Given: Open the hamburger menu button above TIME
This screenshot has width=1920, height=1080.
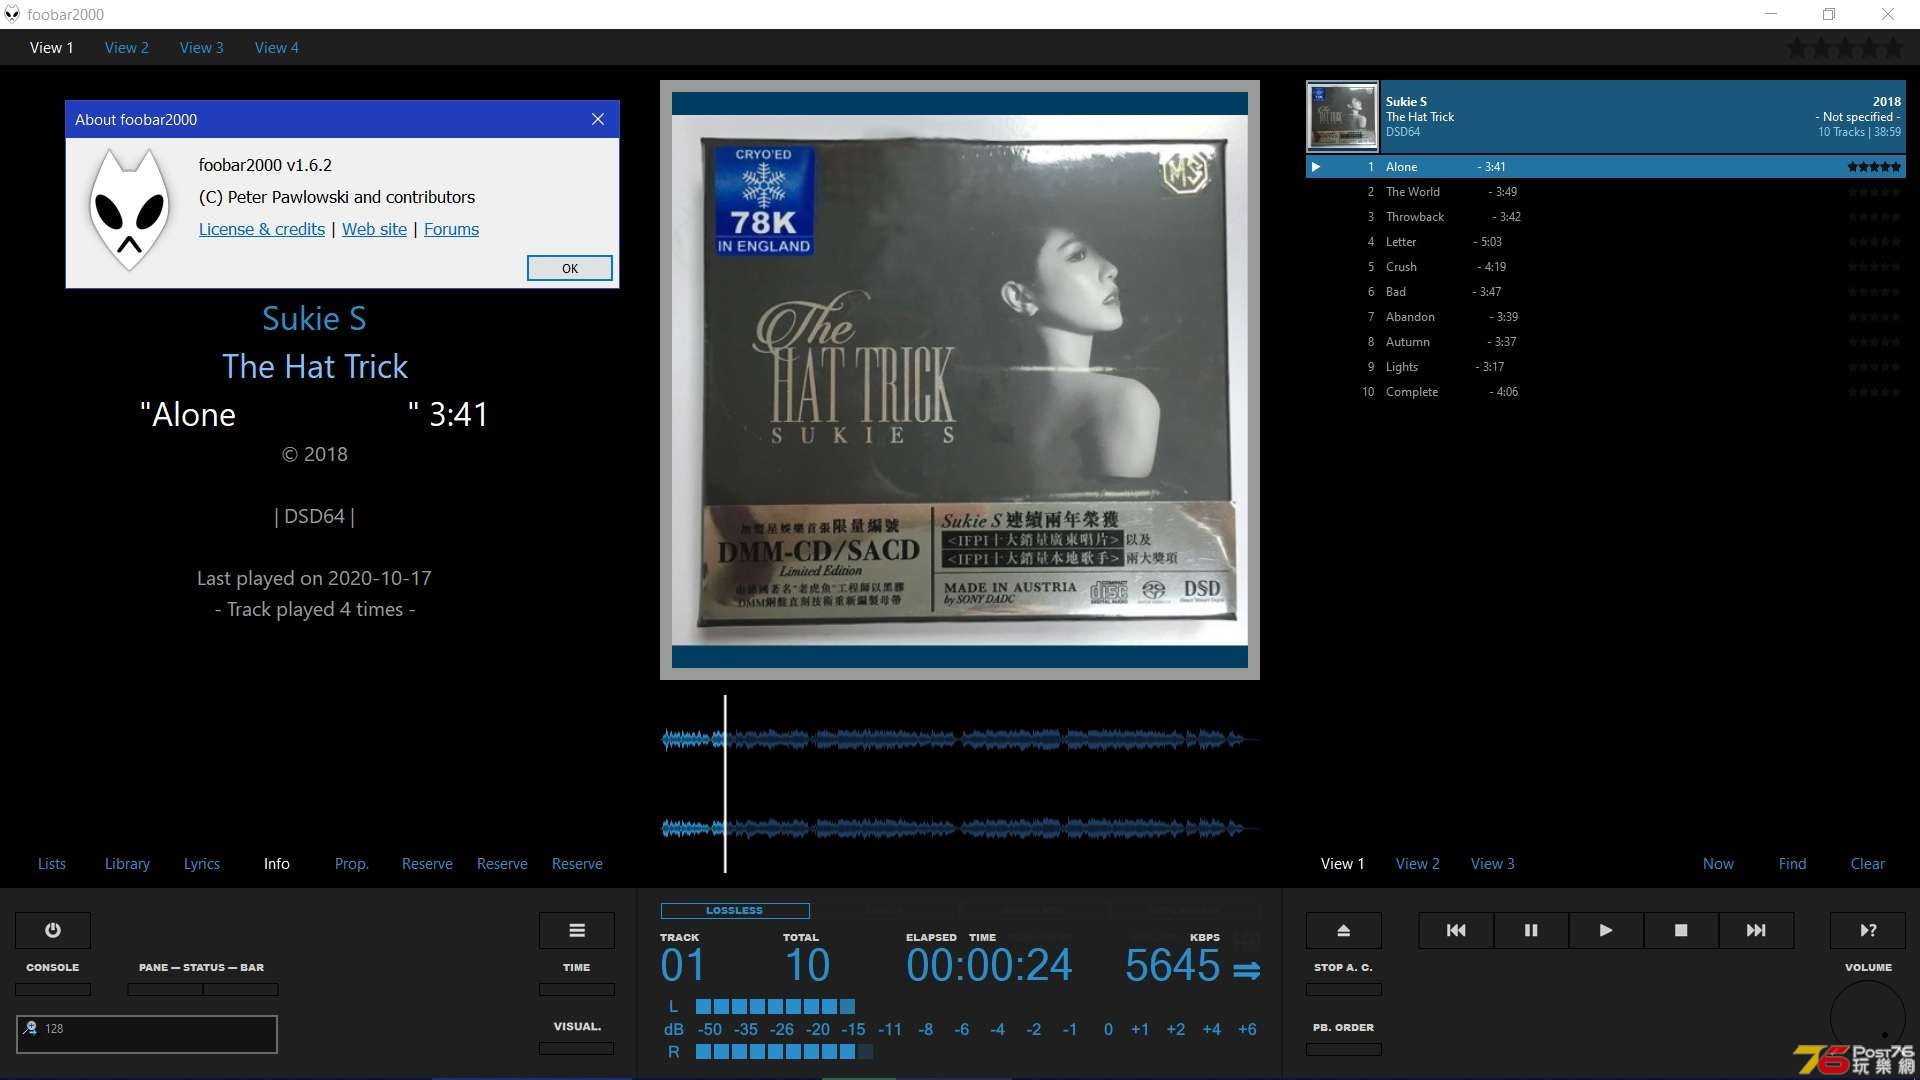Looking at the screenshot, I should tap(577, 930).
